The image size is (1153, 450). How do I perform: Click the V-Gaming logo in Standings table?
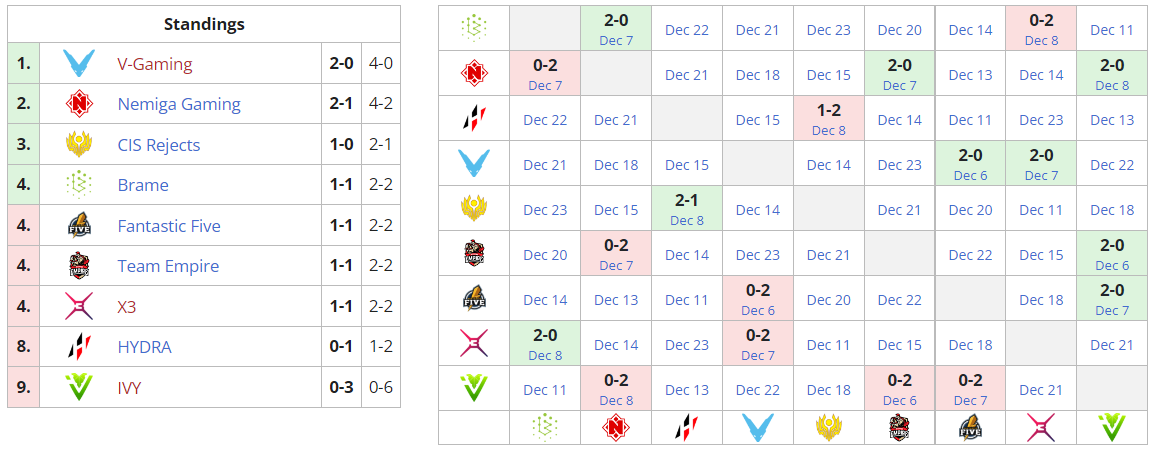point(78,64)
